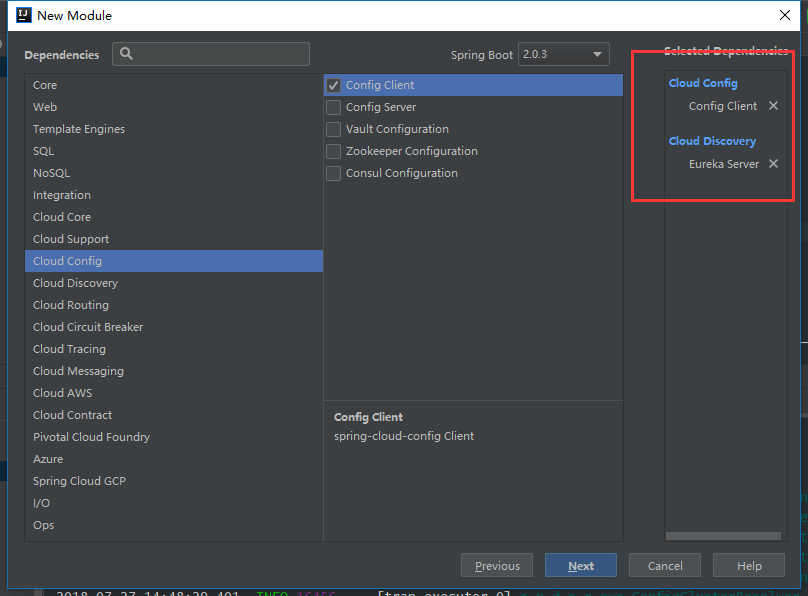Open Help for this dialog
808x596 pixels.
(x=749, y=566)
